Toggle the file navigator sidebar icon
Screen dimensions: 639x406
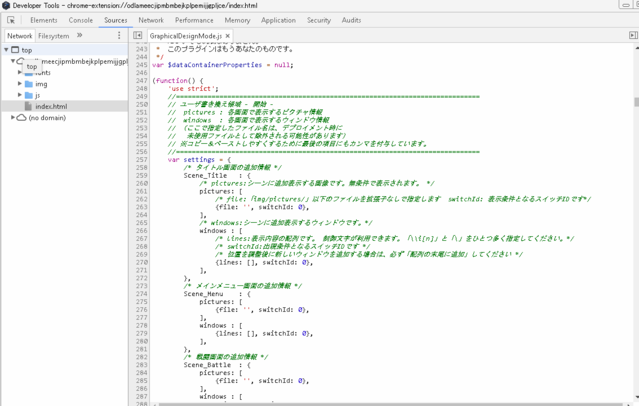pos(138,35)
